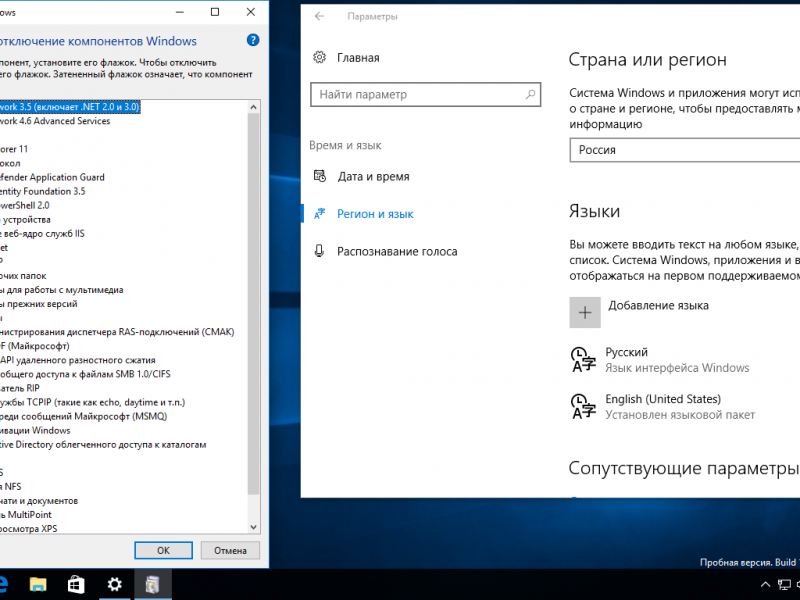Cancel the dialog with Отмена
Screen dimensions: 800x600
point(230,551)
